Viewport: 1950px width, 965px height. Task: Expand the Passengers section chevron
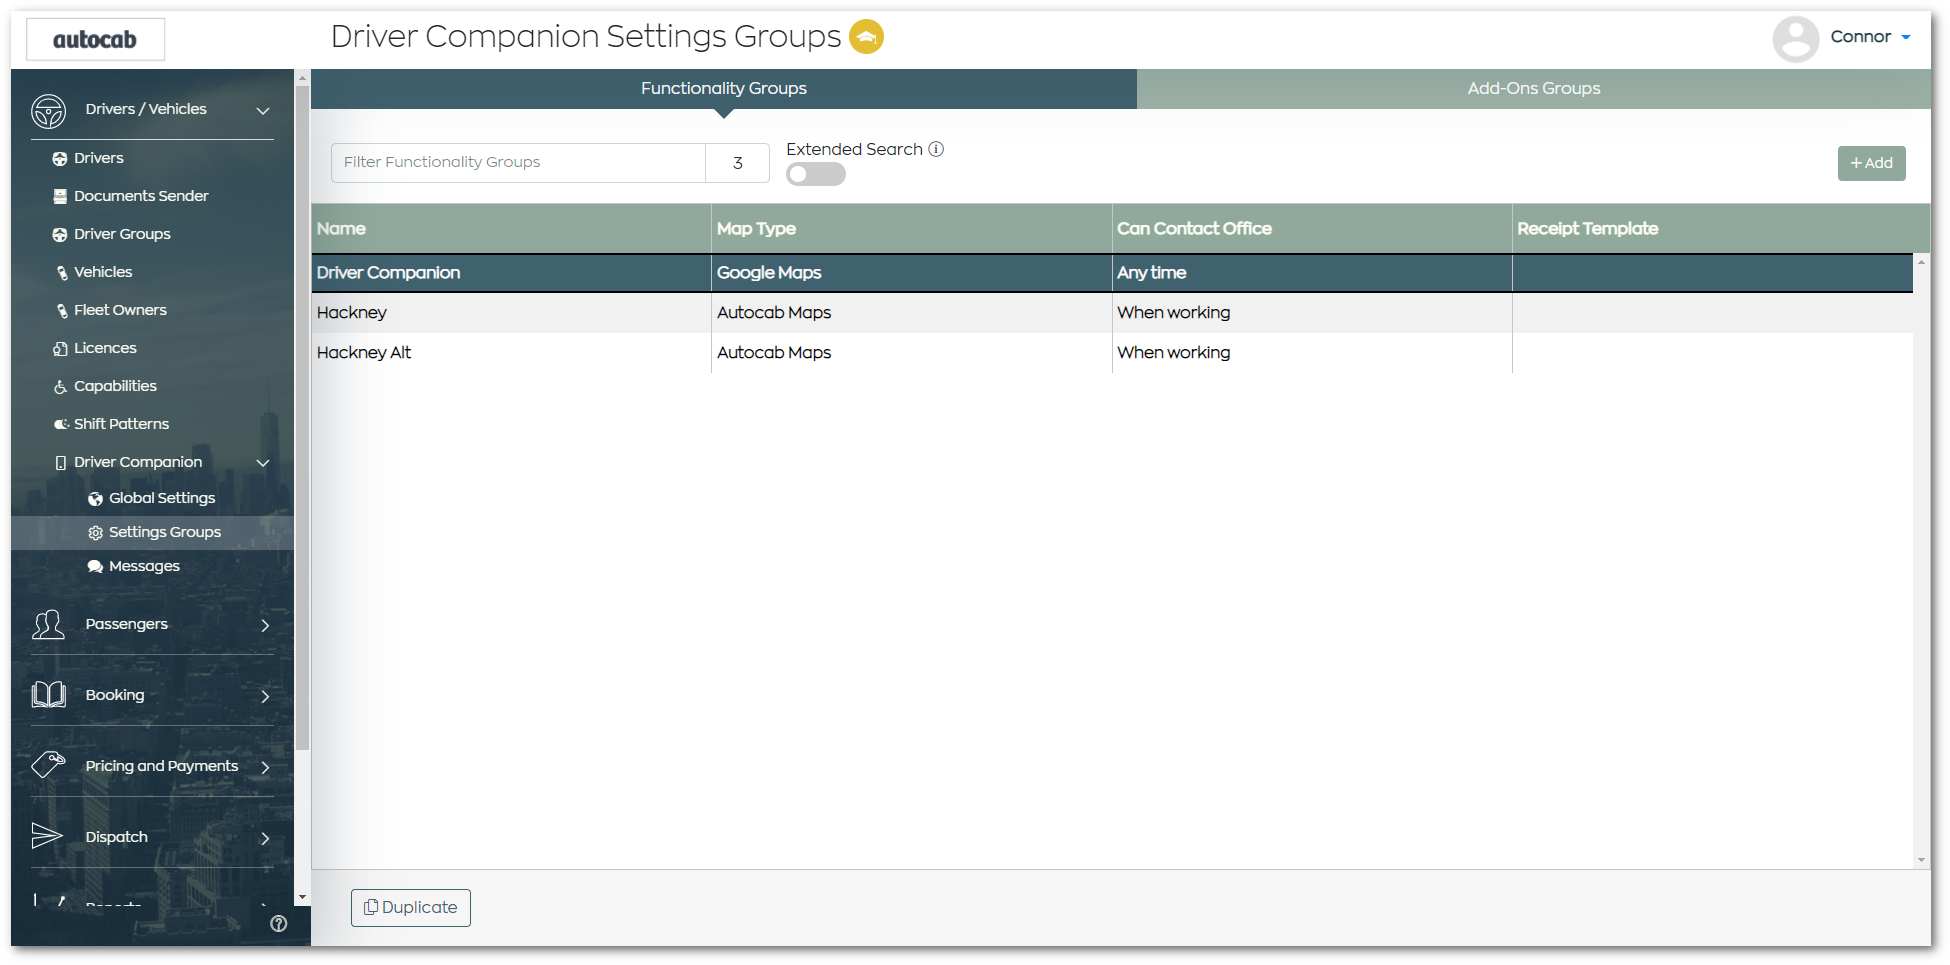pos(265,625)
